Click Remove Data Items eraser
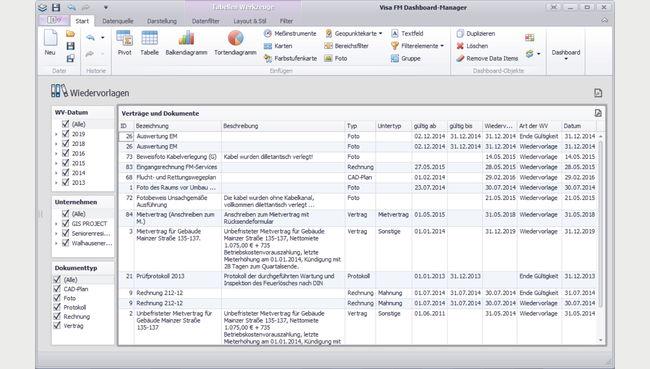Image resolution: width=650 pixels, height=369 pixels. 487,58
